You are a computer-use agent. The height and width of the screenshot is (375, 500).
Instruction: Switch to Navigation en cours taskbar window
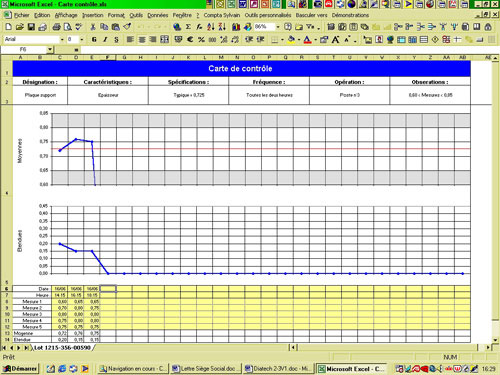click(x=133, y=369)
